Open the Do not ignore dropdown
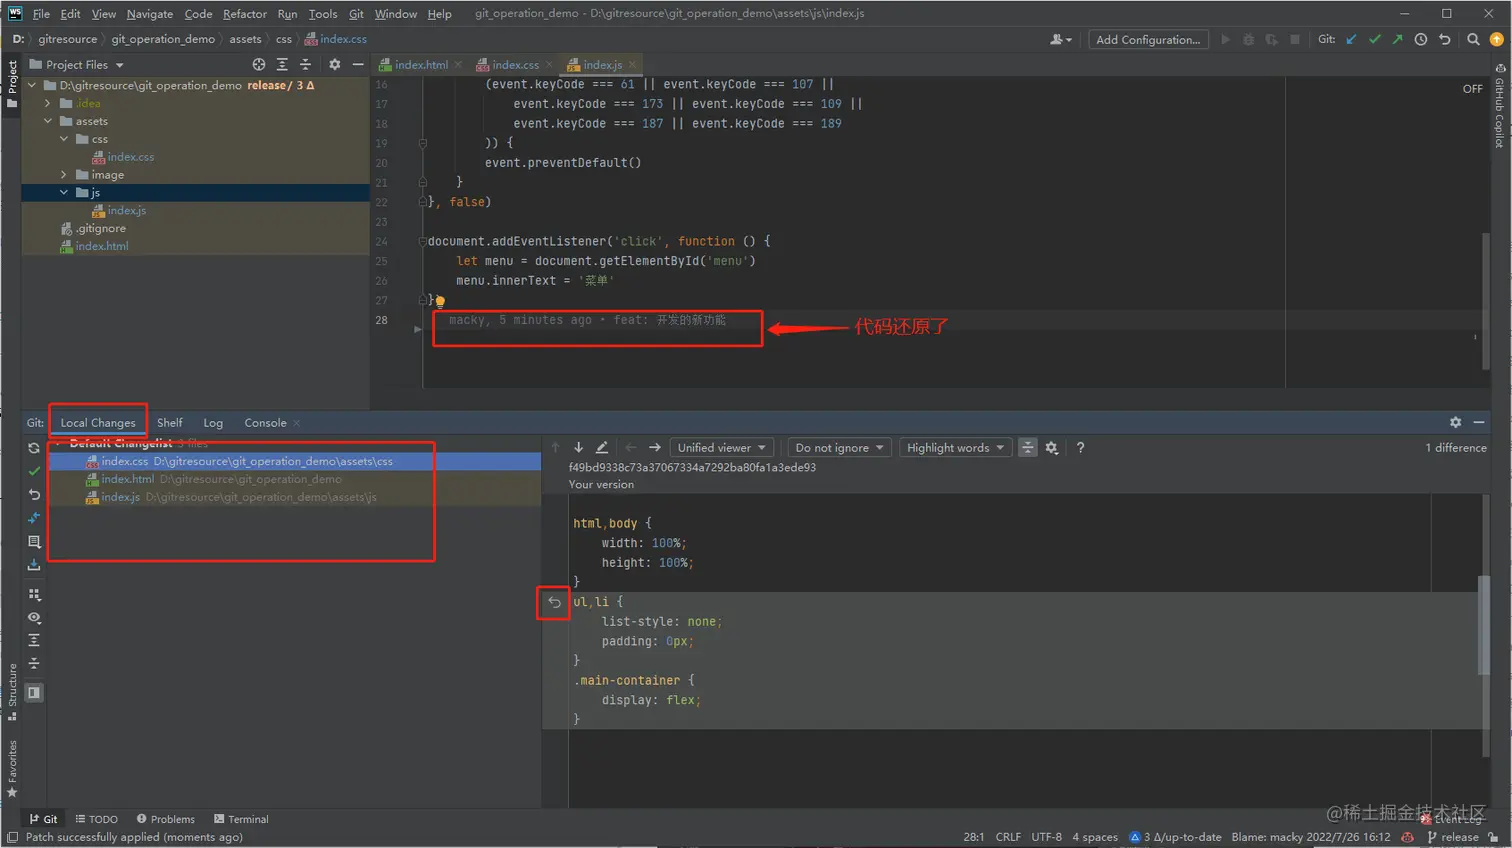Screen dimensions: 1512x848 coord(839,448)
